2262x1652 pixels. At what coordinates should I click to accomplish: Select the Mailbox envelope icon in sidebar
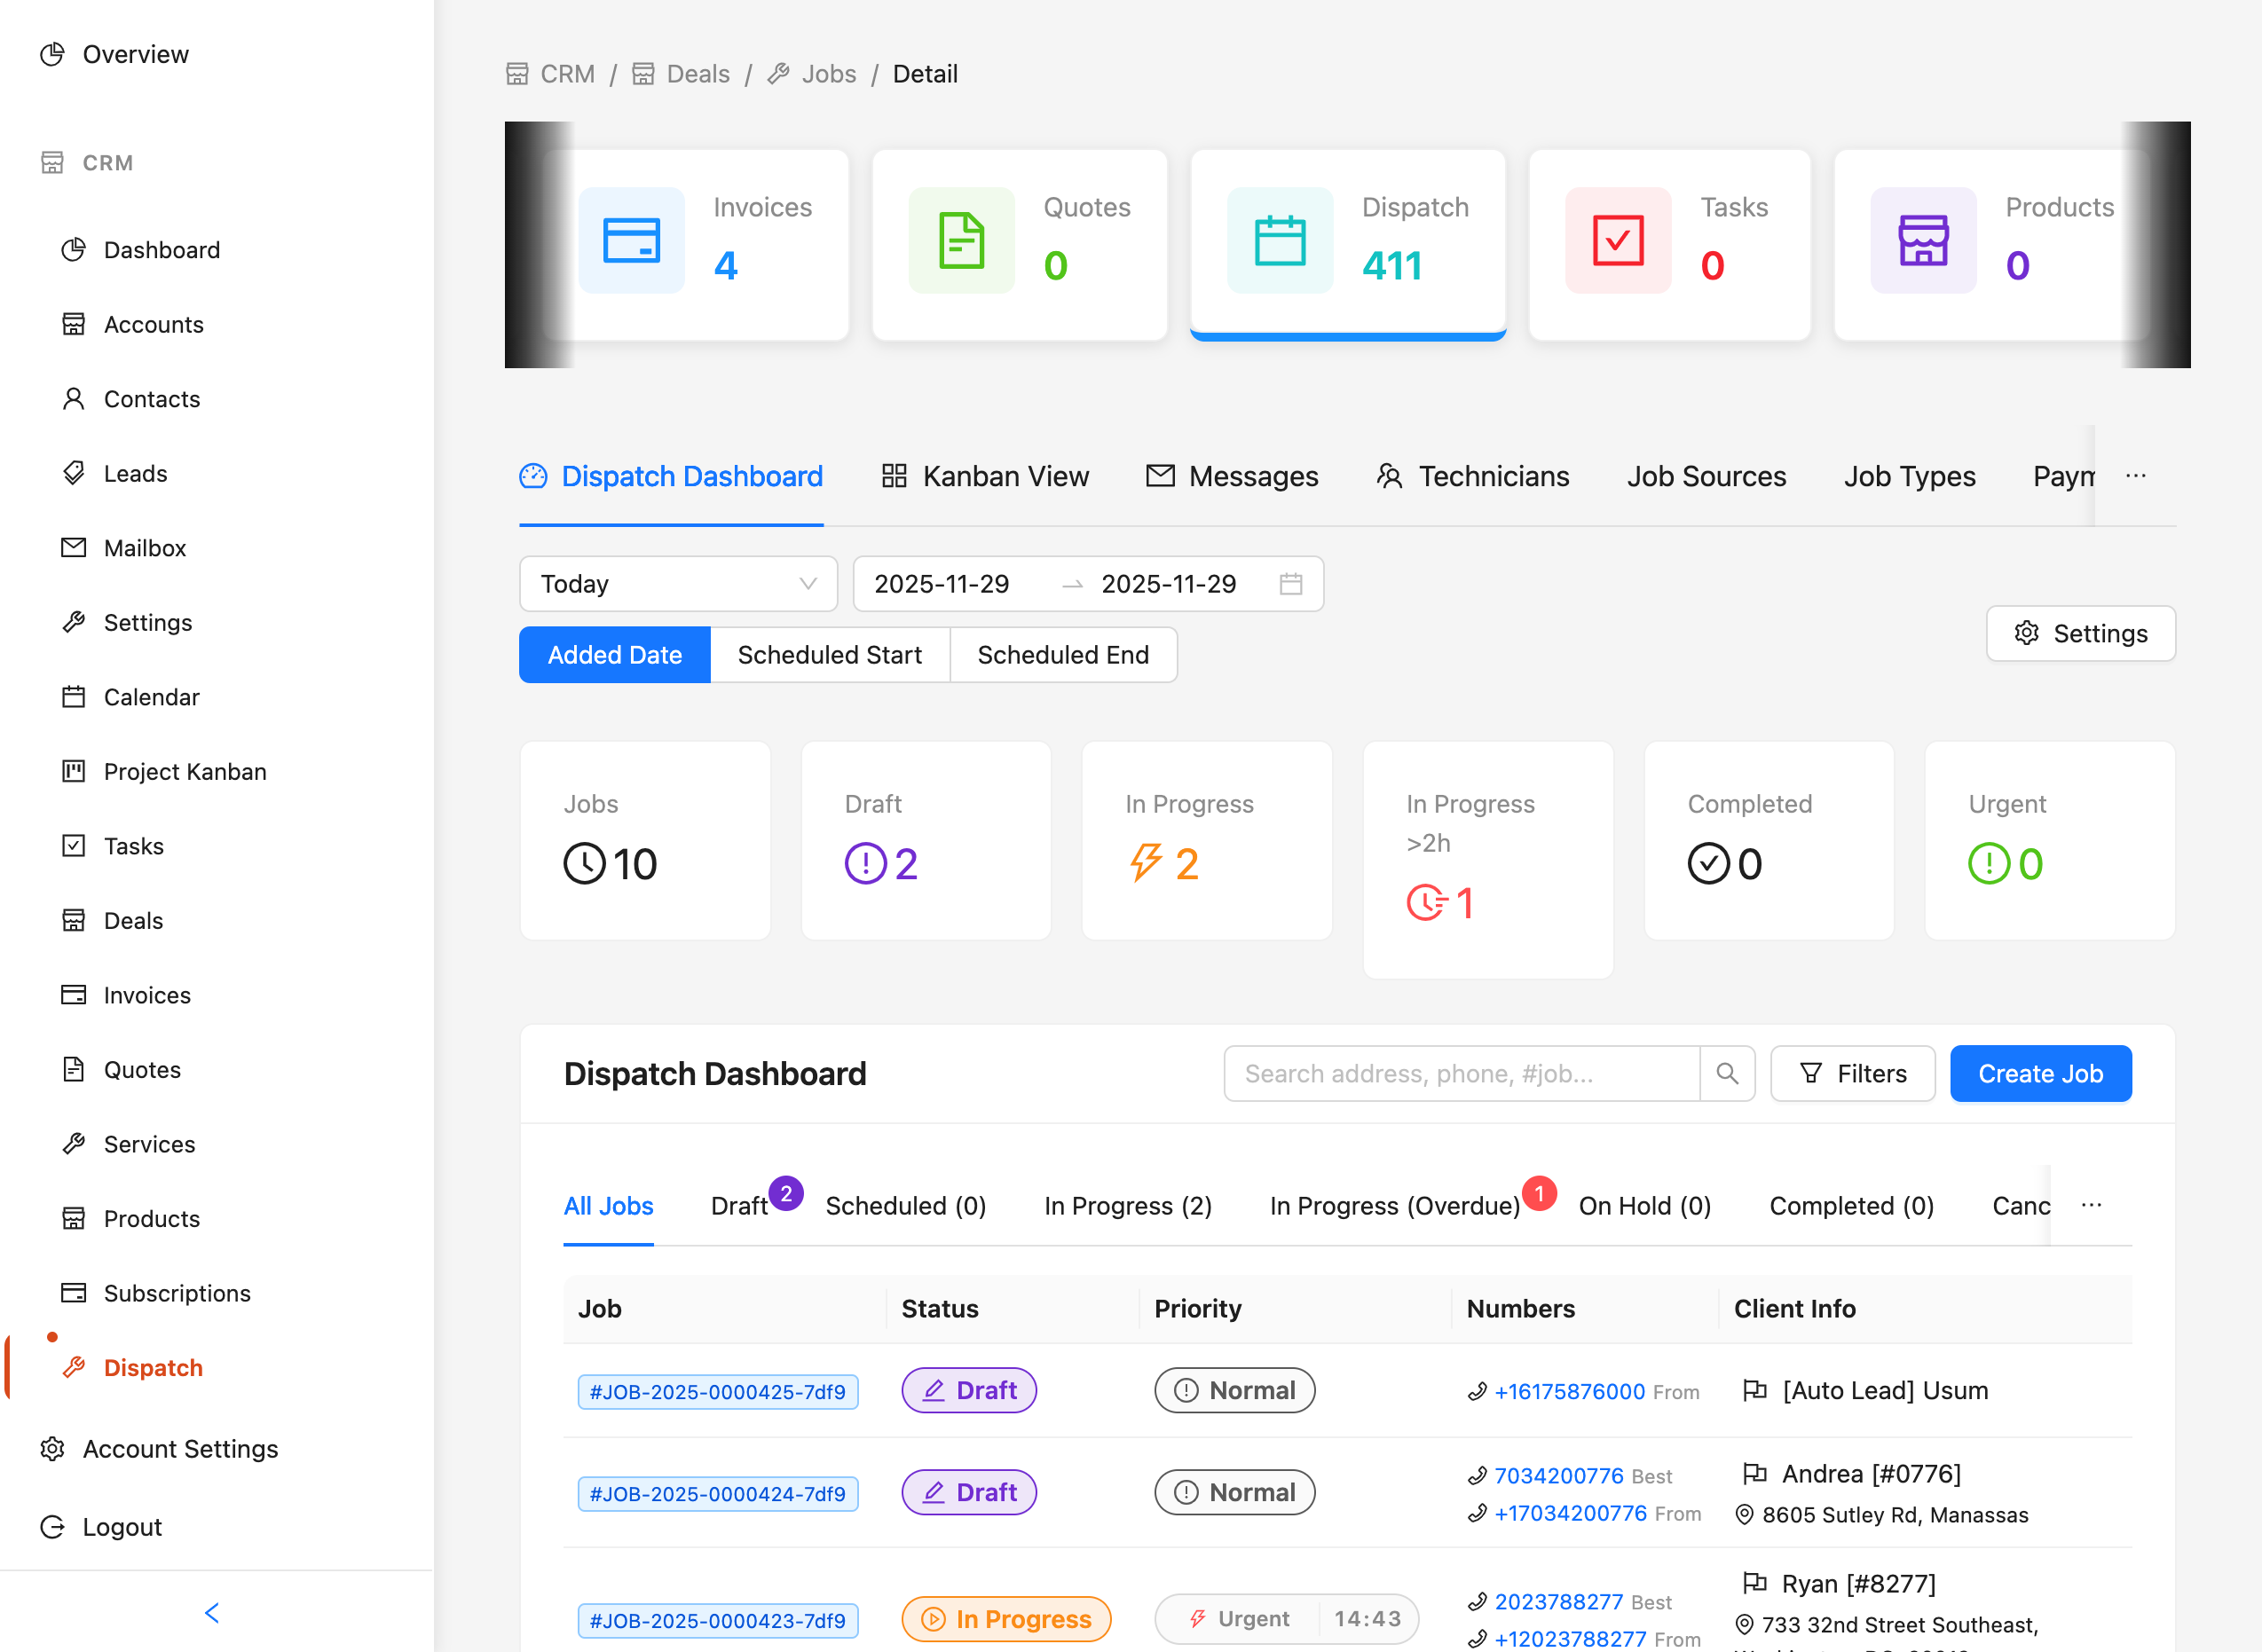(72, 547)
